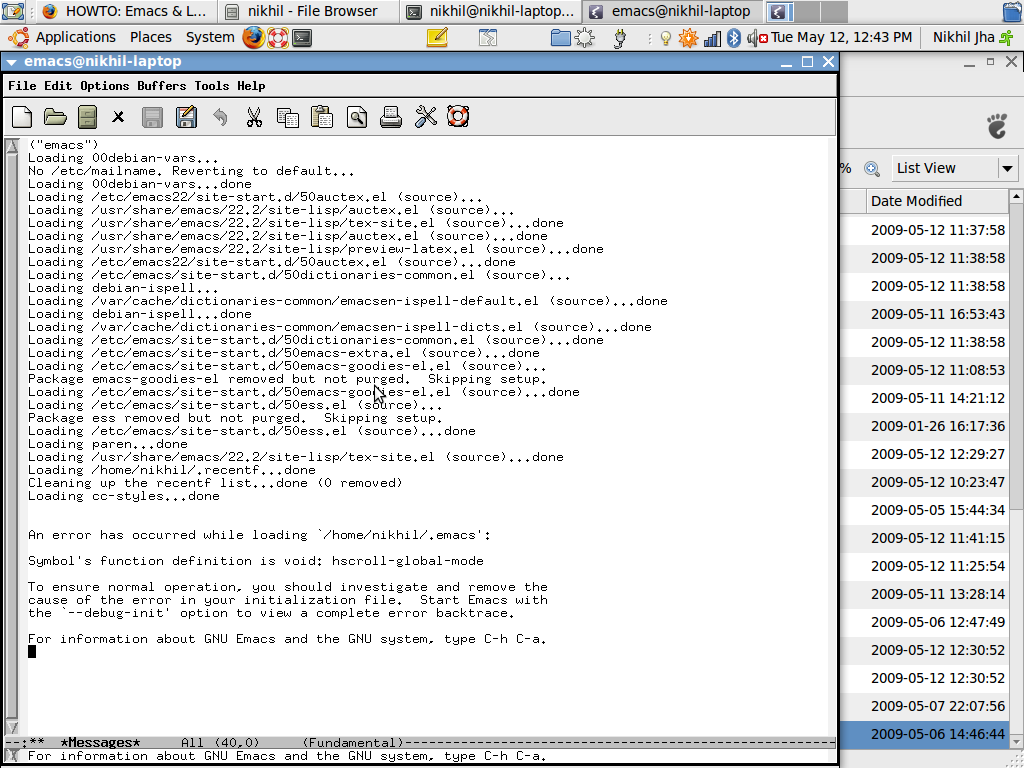
Task: Click the Save As floppy-with-pencil icon
Action: coord(186,117)
